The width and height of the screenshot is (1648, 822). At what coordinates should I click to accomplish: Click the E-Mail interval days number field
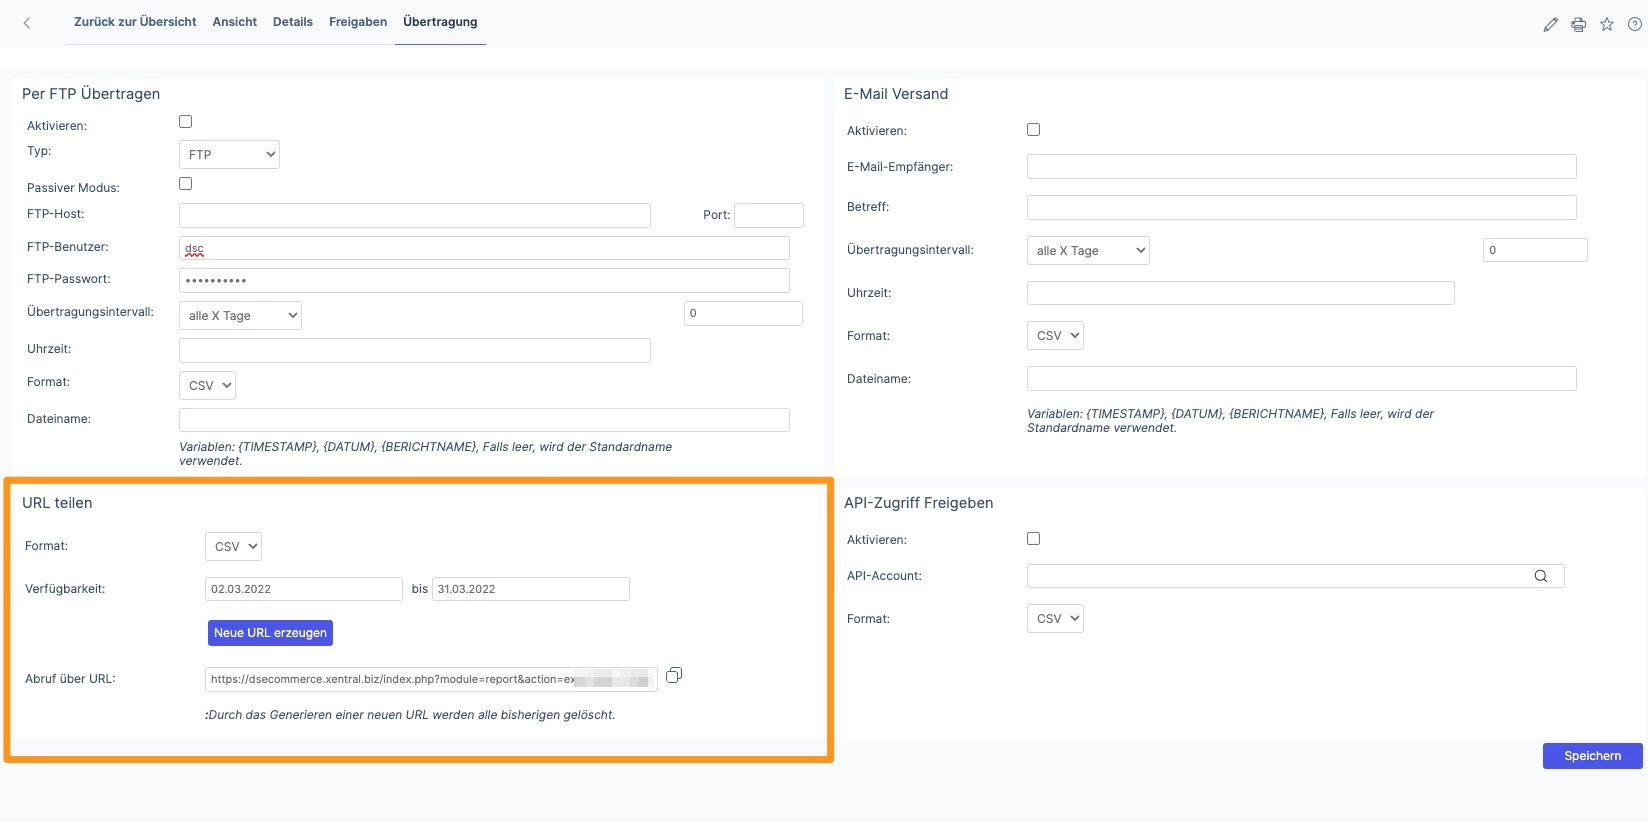[x=1535, y=250]
